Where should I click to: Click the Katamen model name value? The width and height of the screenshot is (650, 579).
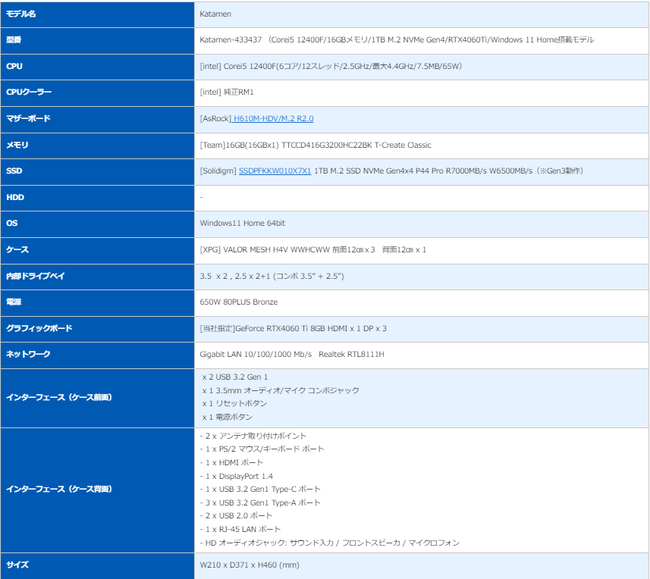[216, 14]
